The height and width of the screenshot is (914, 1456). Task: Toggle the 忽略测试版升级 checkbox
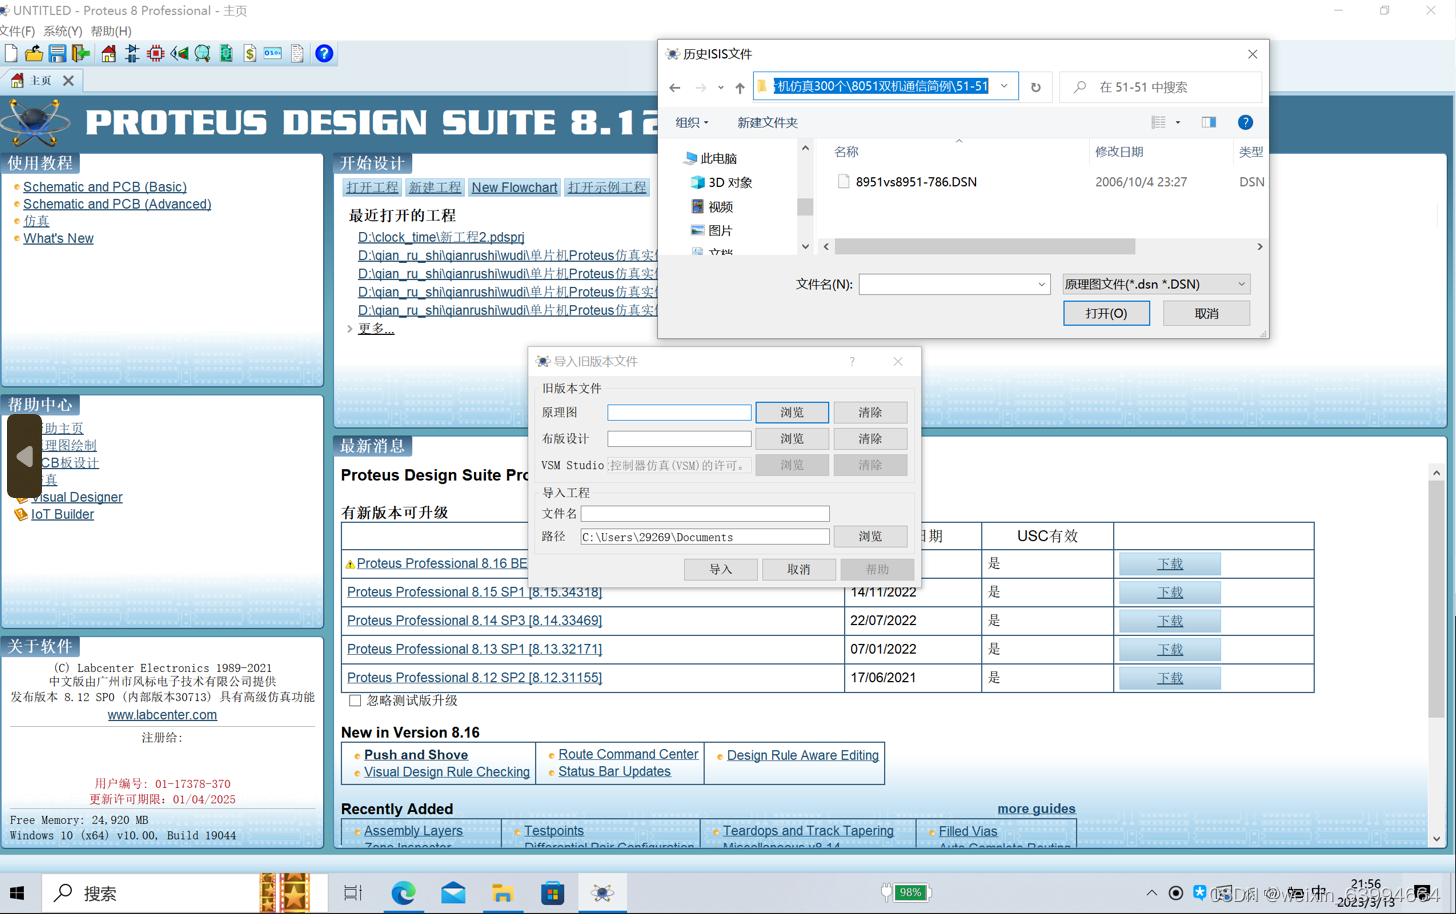tap(355, 701)
